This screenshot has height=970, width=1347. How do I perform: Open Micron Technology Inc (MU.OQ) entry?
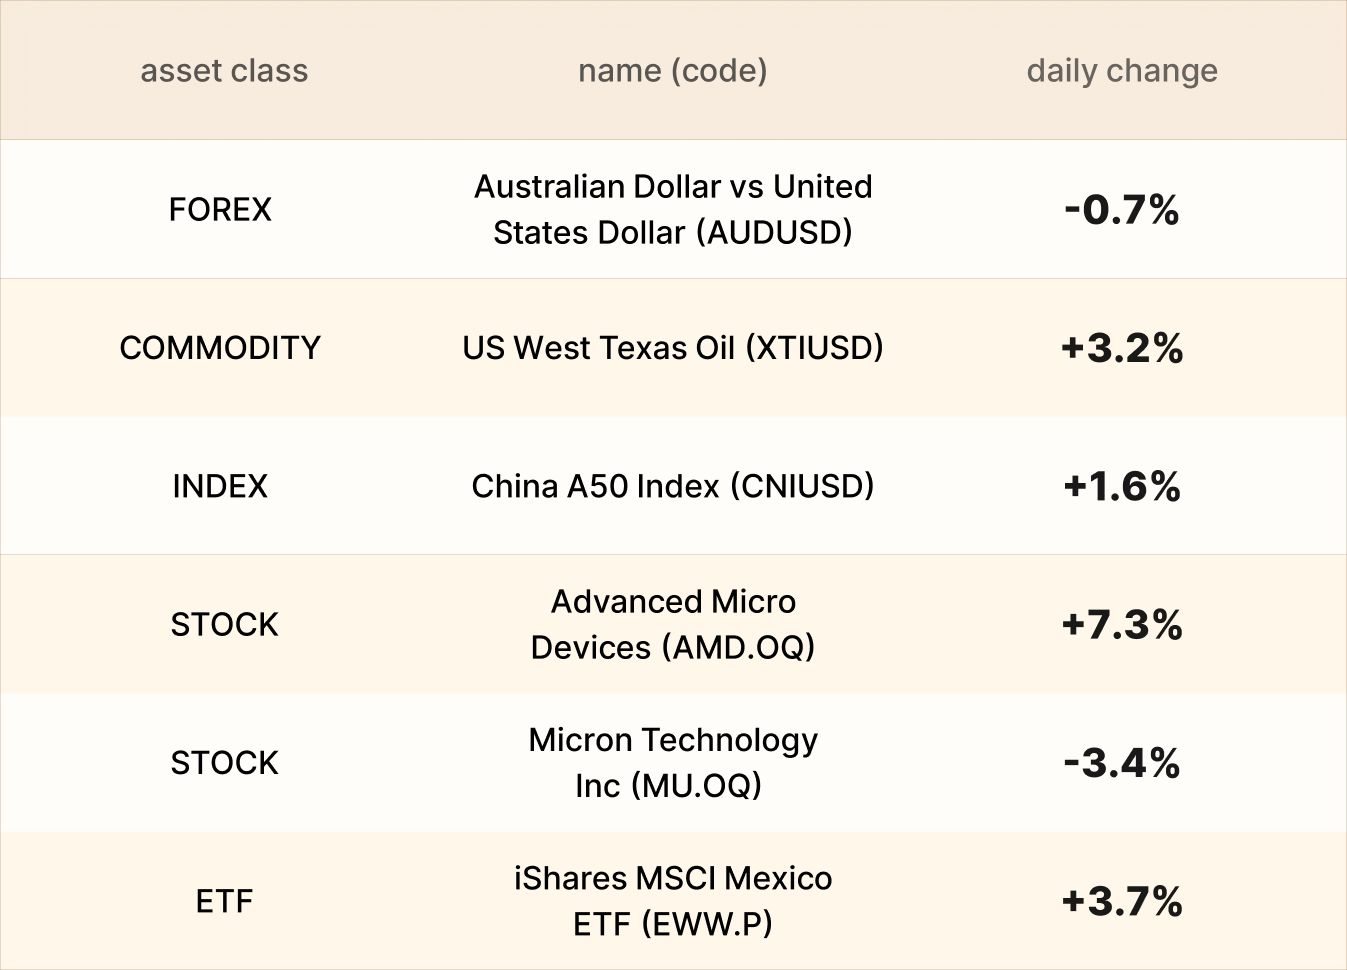tap(672, 763)
